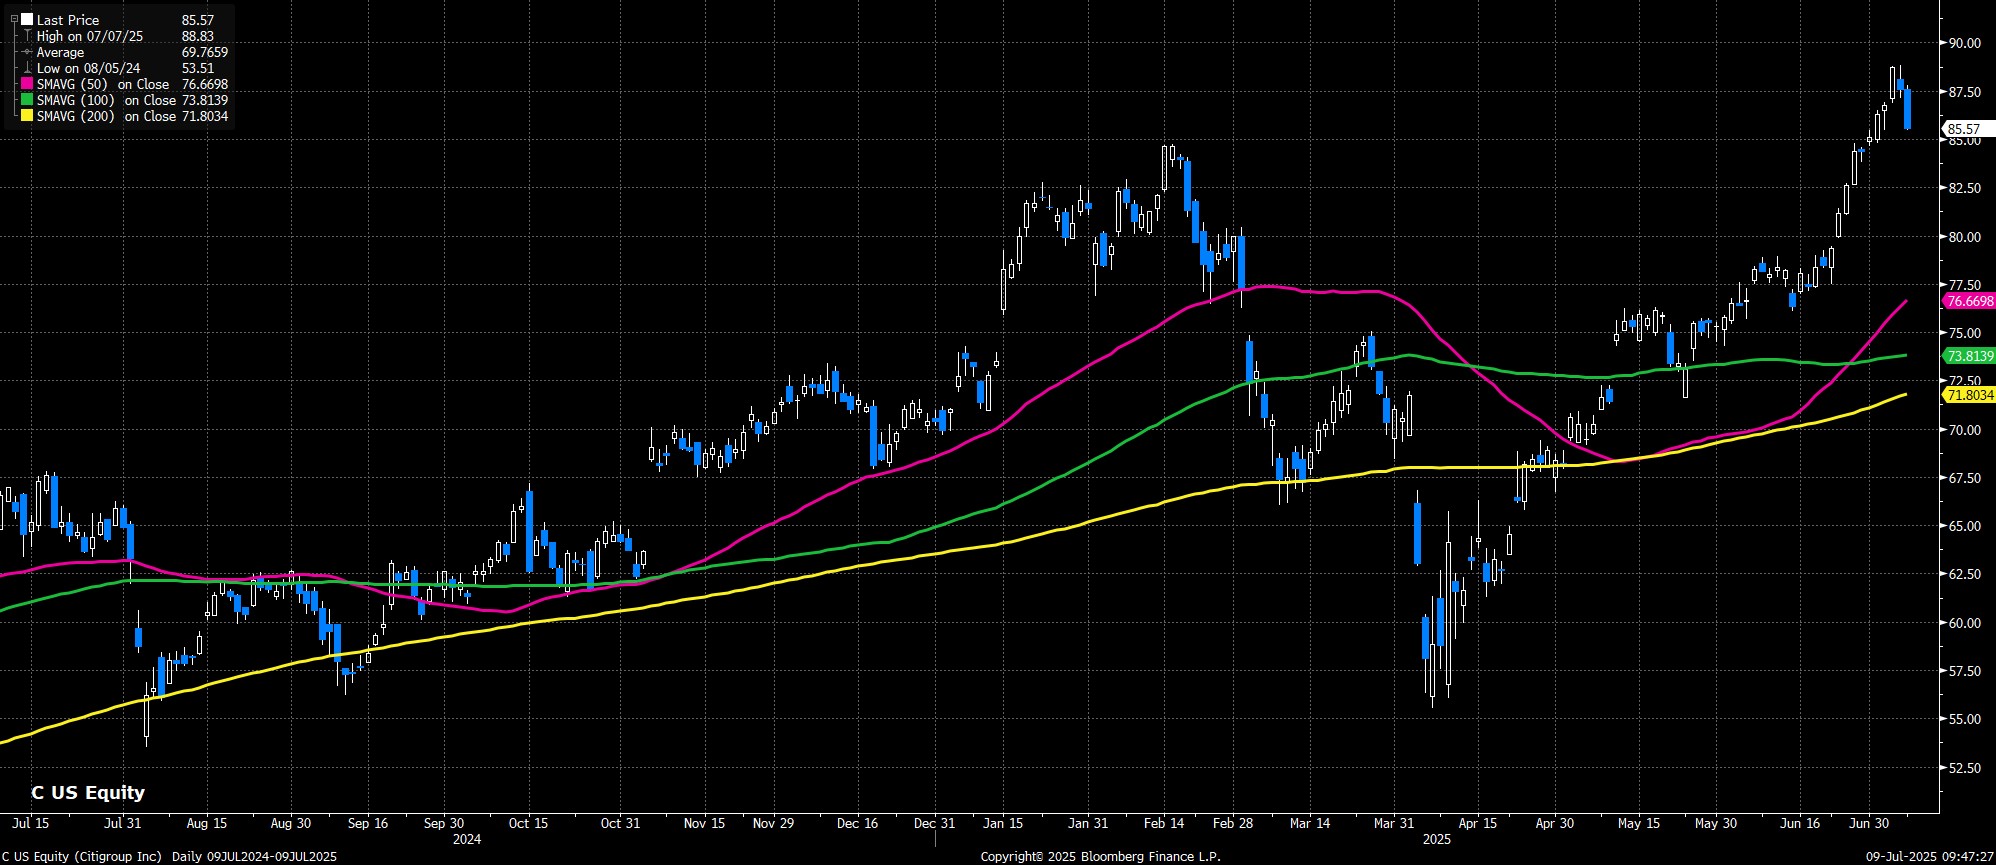The height and width of the screenshot is (865, 1996).
Task: Click the legend value 69.7659
Action: pos(205,52)
